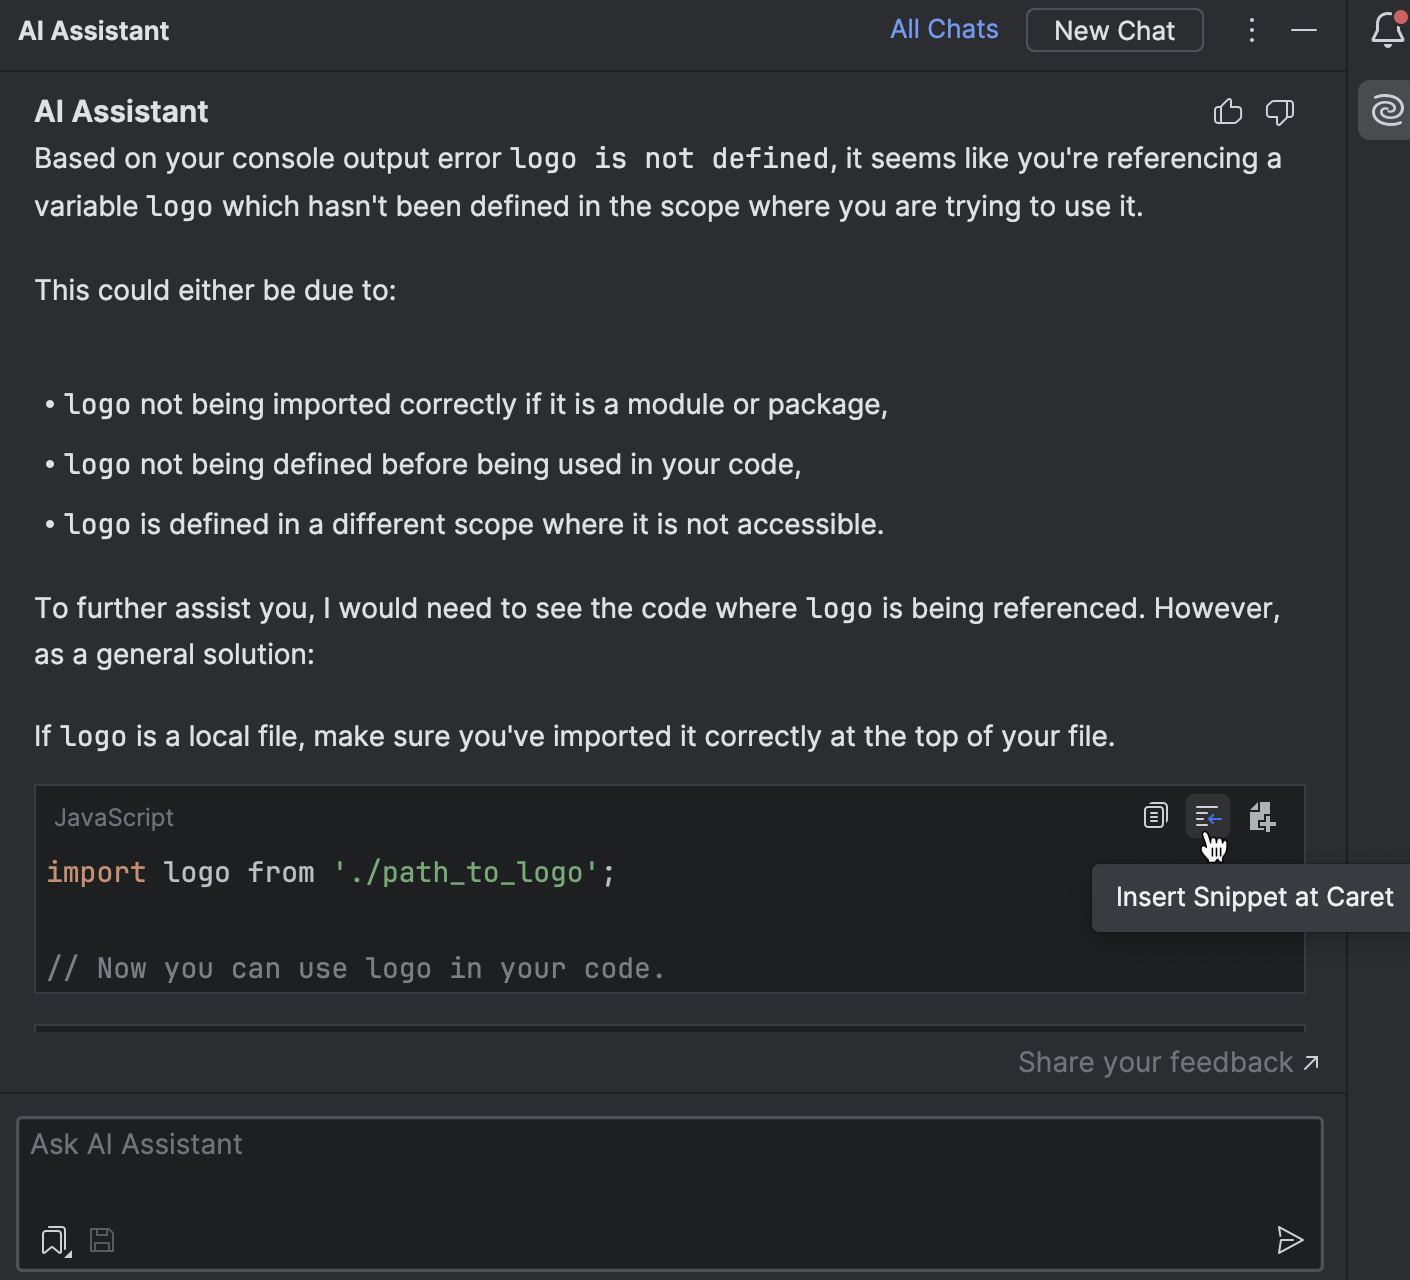The height and width of the screenshot is (1280, 1410).
Task: Click the import logo code line
Action: pos(331,873)
